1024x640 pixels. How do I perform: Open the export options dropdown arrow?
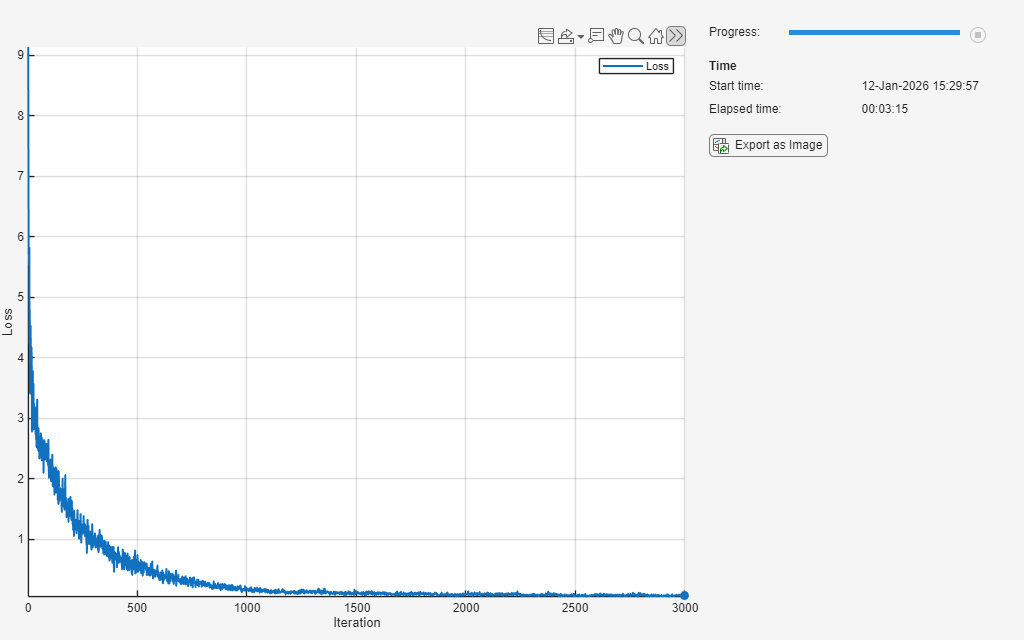coord(581,38)
